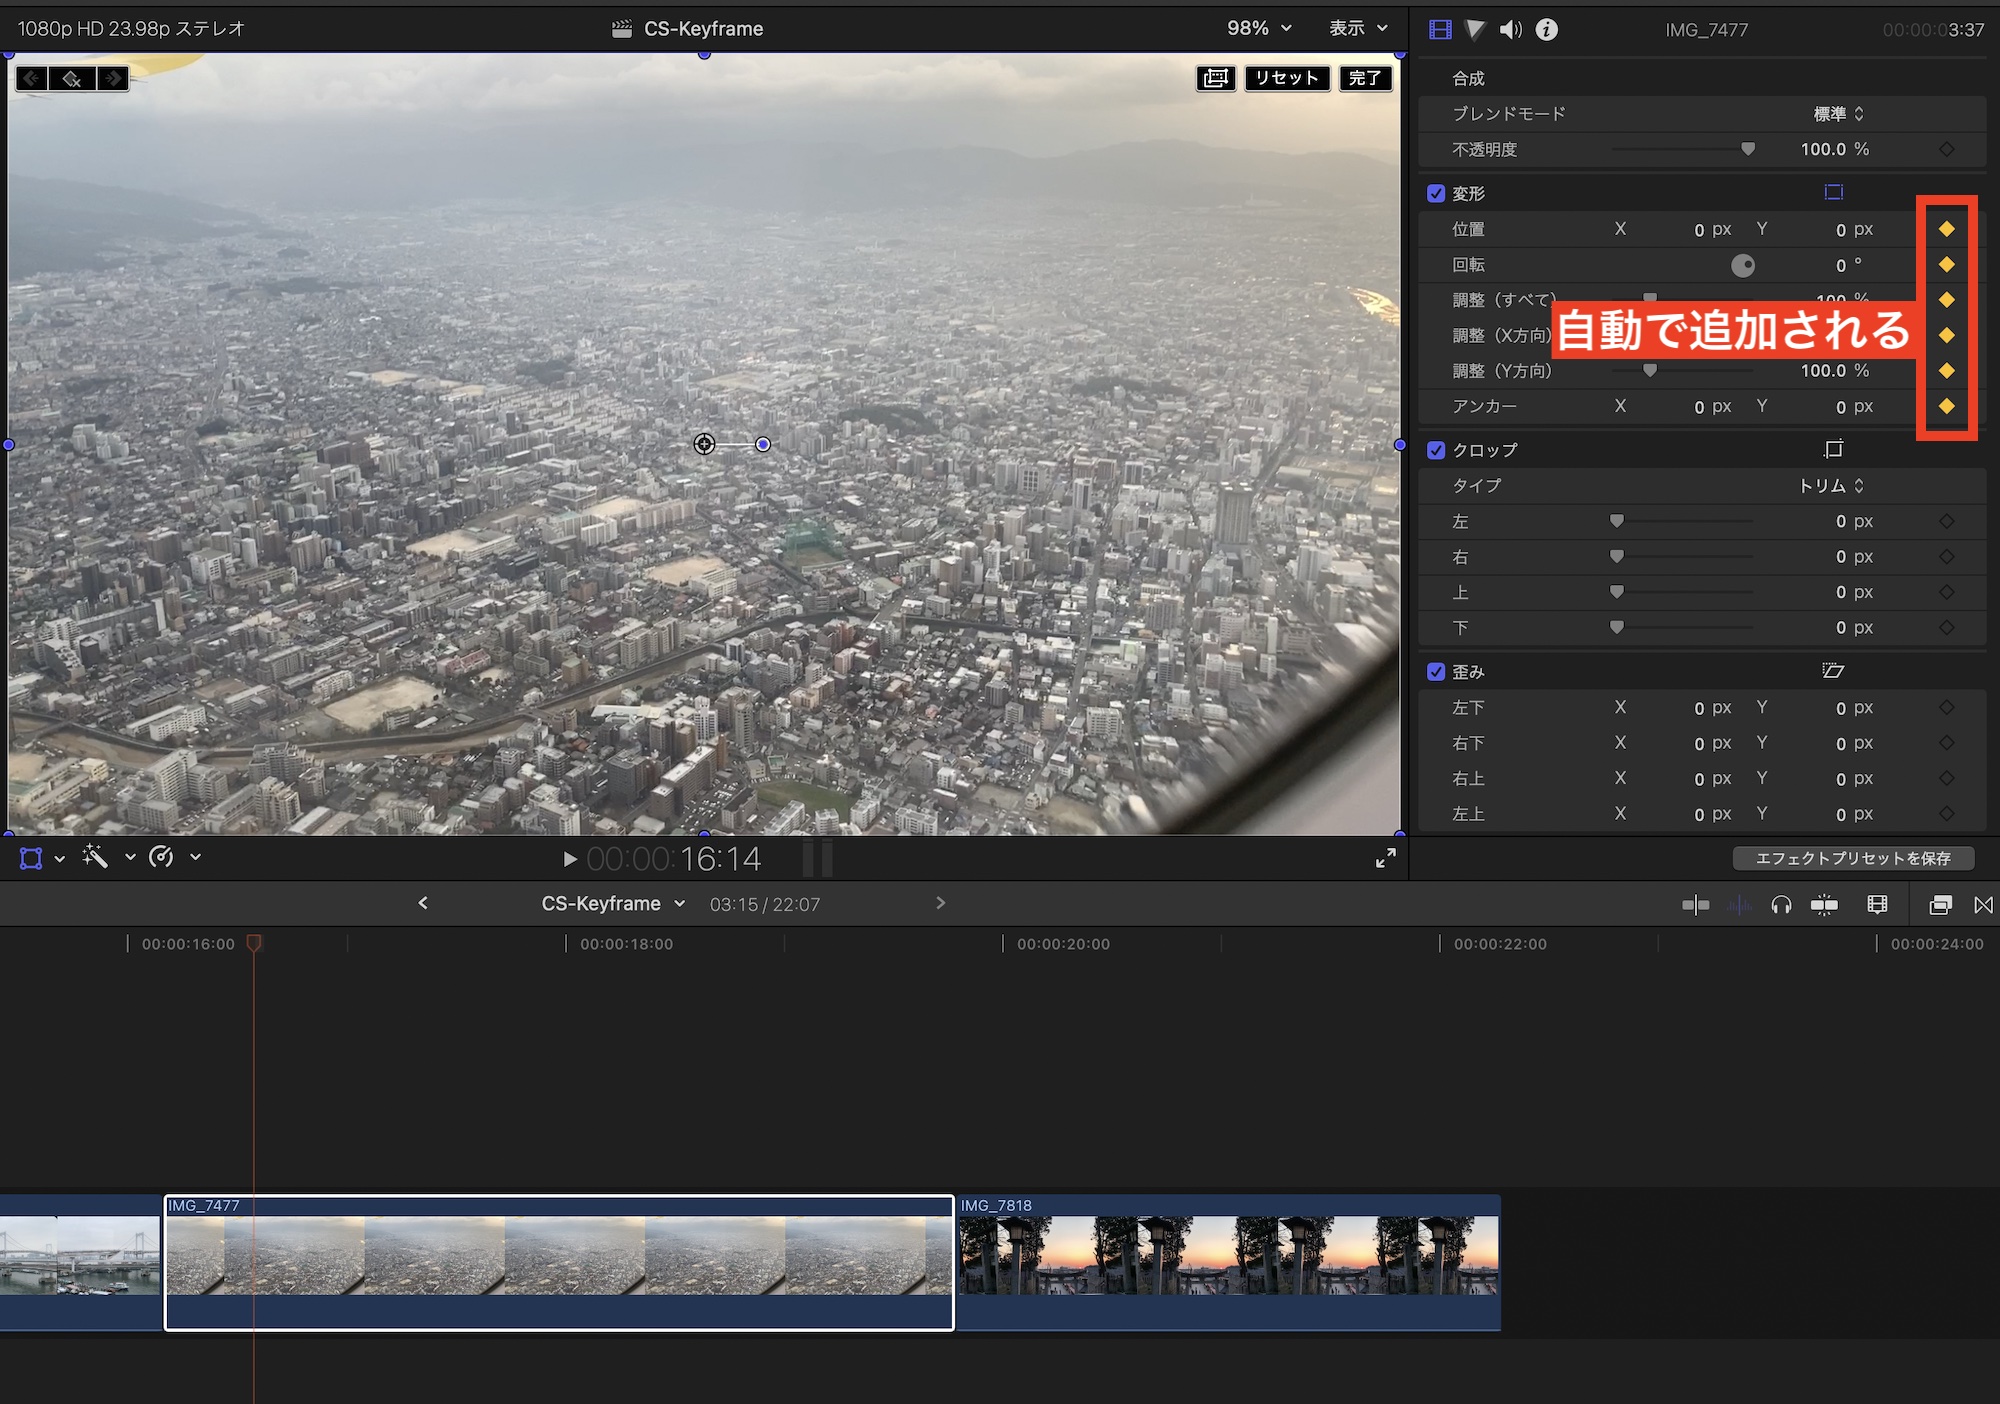Open the video inspector tab icon
Screen dimensions: 2000x1404
coord(1440,29)
